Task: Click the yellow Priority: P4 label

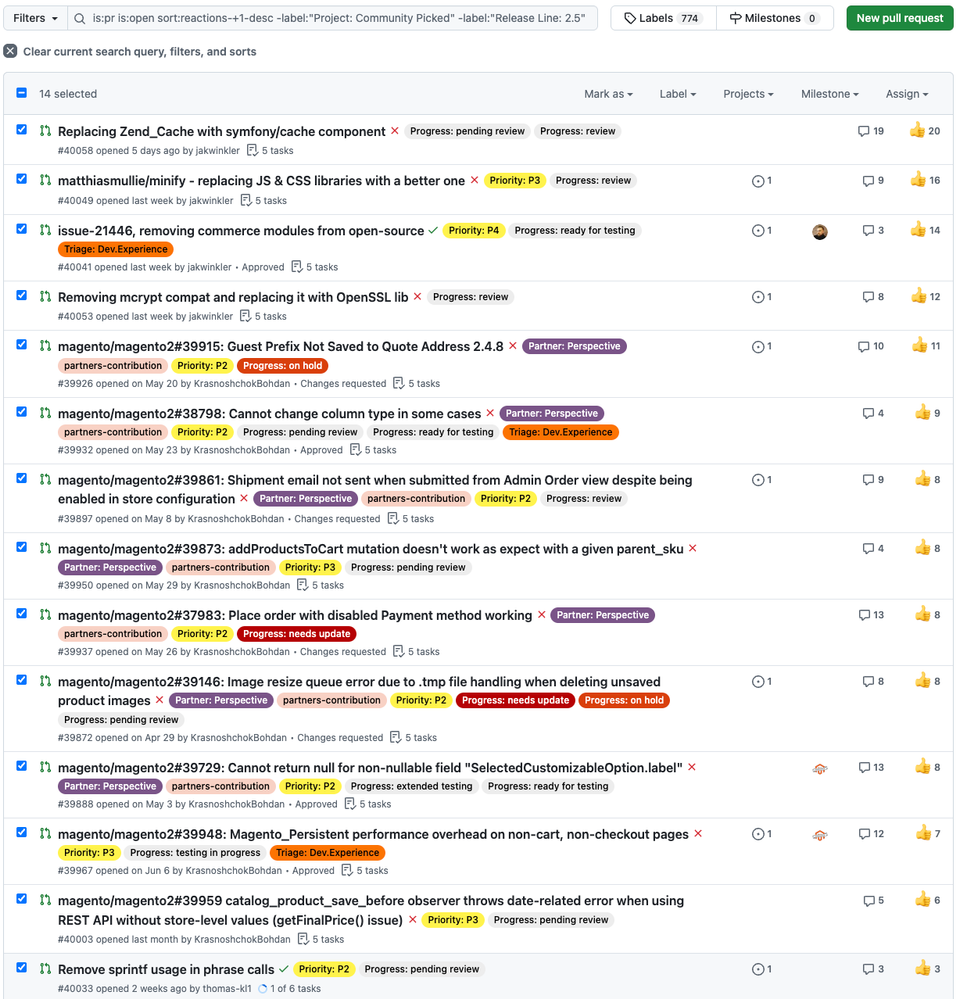Action: tap(473, 230)
